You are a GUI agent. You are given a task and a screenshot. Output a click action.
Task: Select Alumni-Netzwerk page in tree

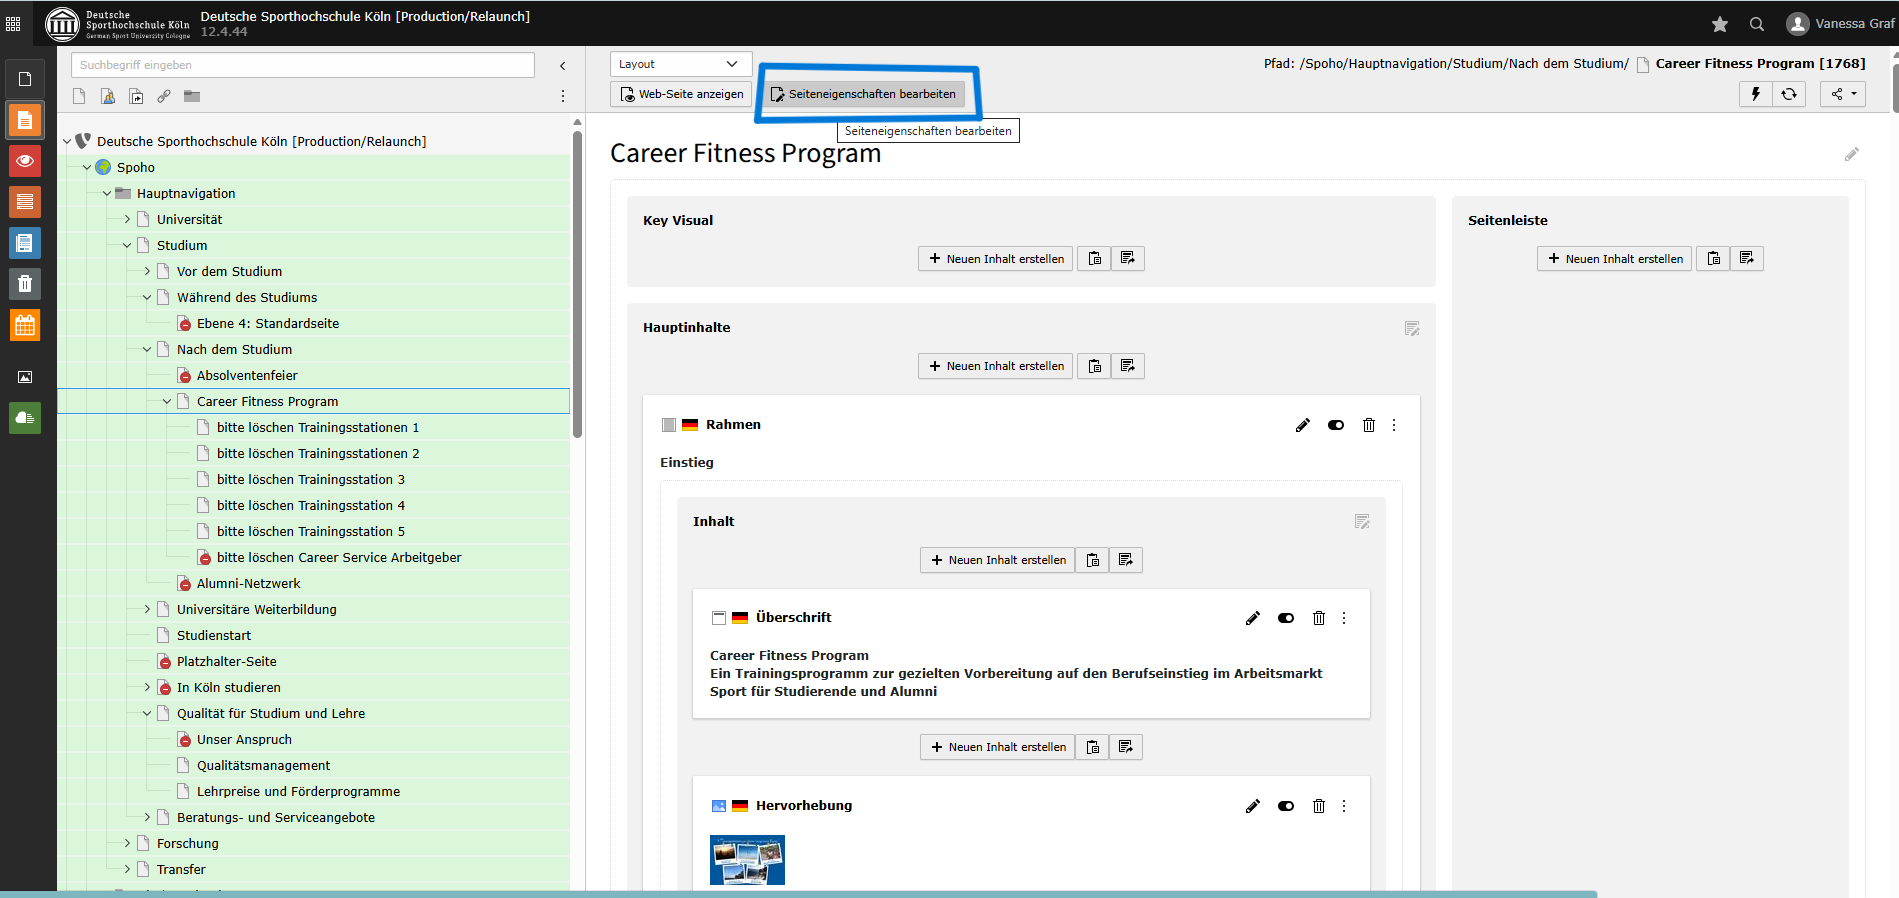point(248,583)
